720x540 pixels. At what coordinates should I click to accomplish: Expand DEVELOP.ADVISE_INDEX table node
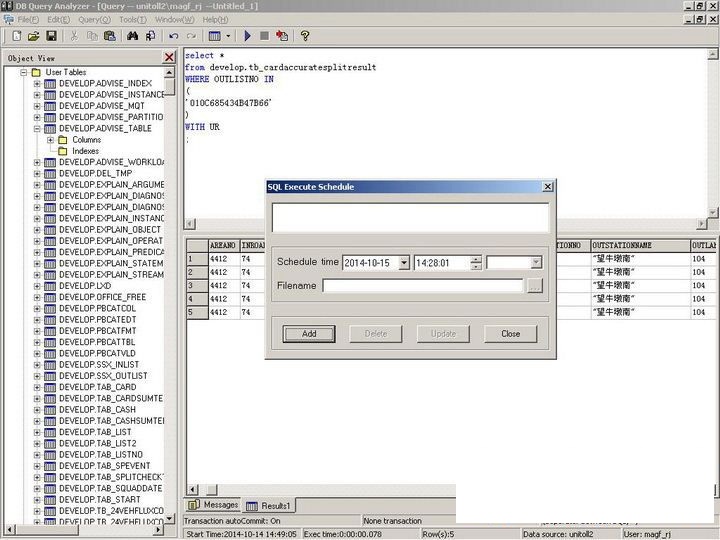pos(37,84)
